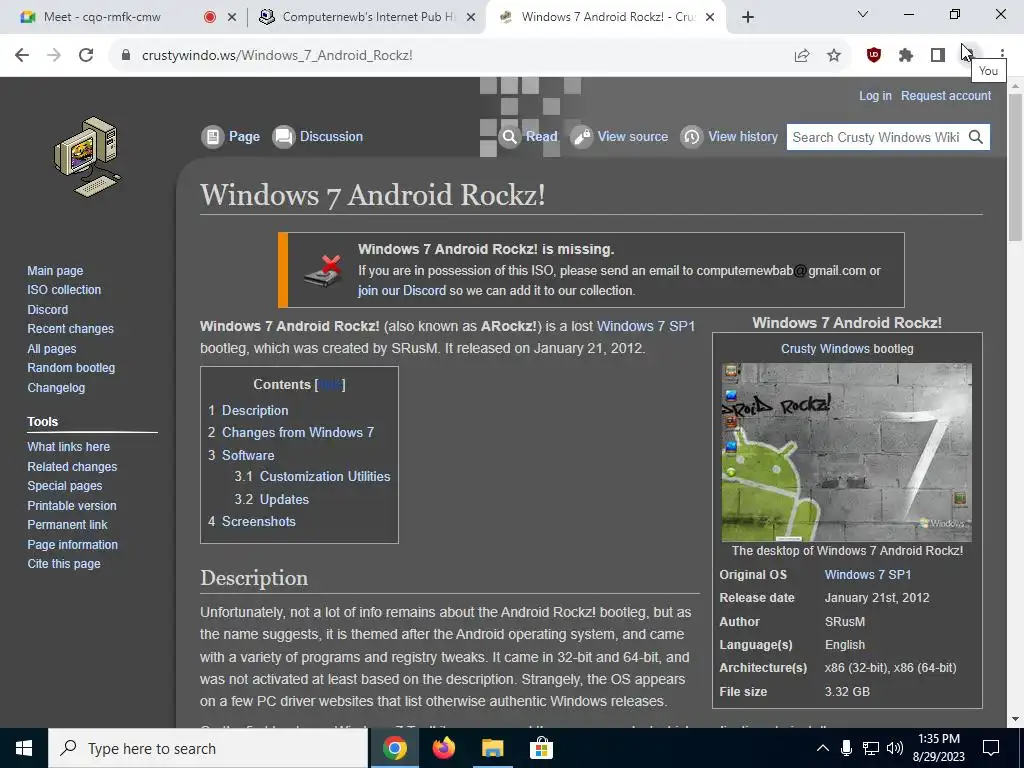Click into Search Crusty Windows Wiki field

click(875, 137)
